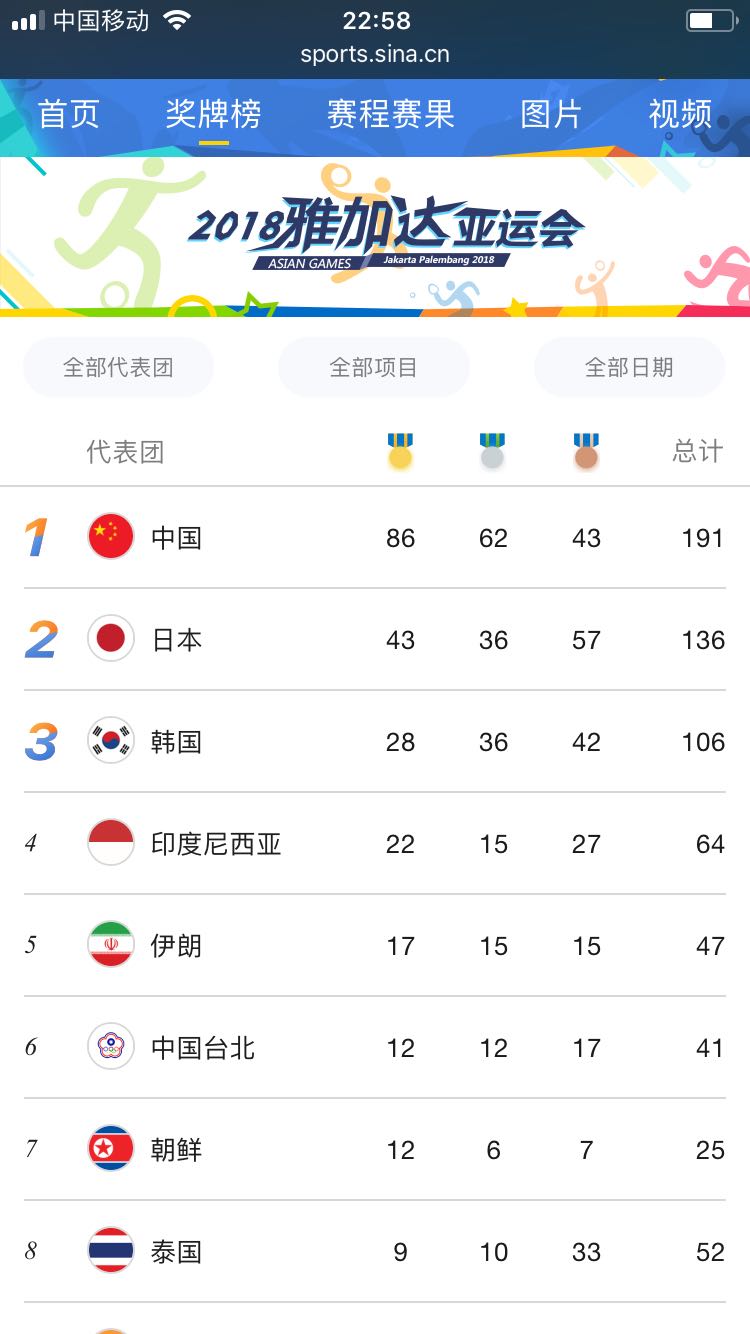The image size is (750, 1334).
Task: Tap the silver medal column icon
Action: 492,451
